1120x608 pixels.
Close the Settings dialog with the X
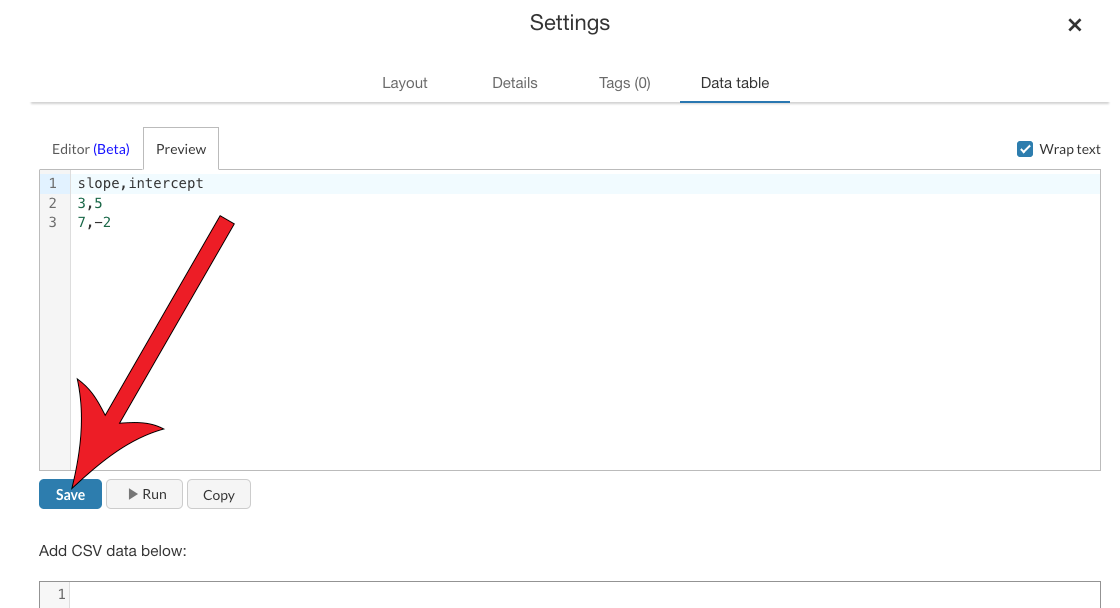(1075, 24)
